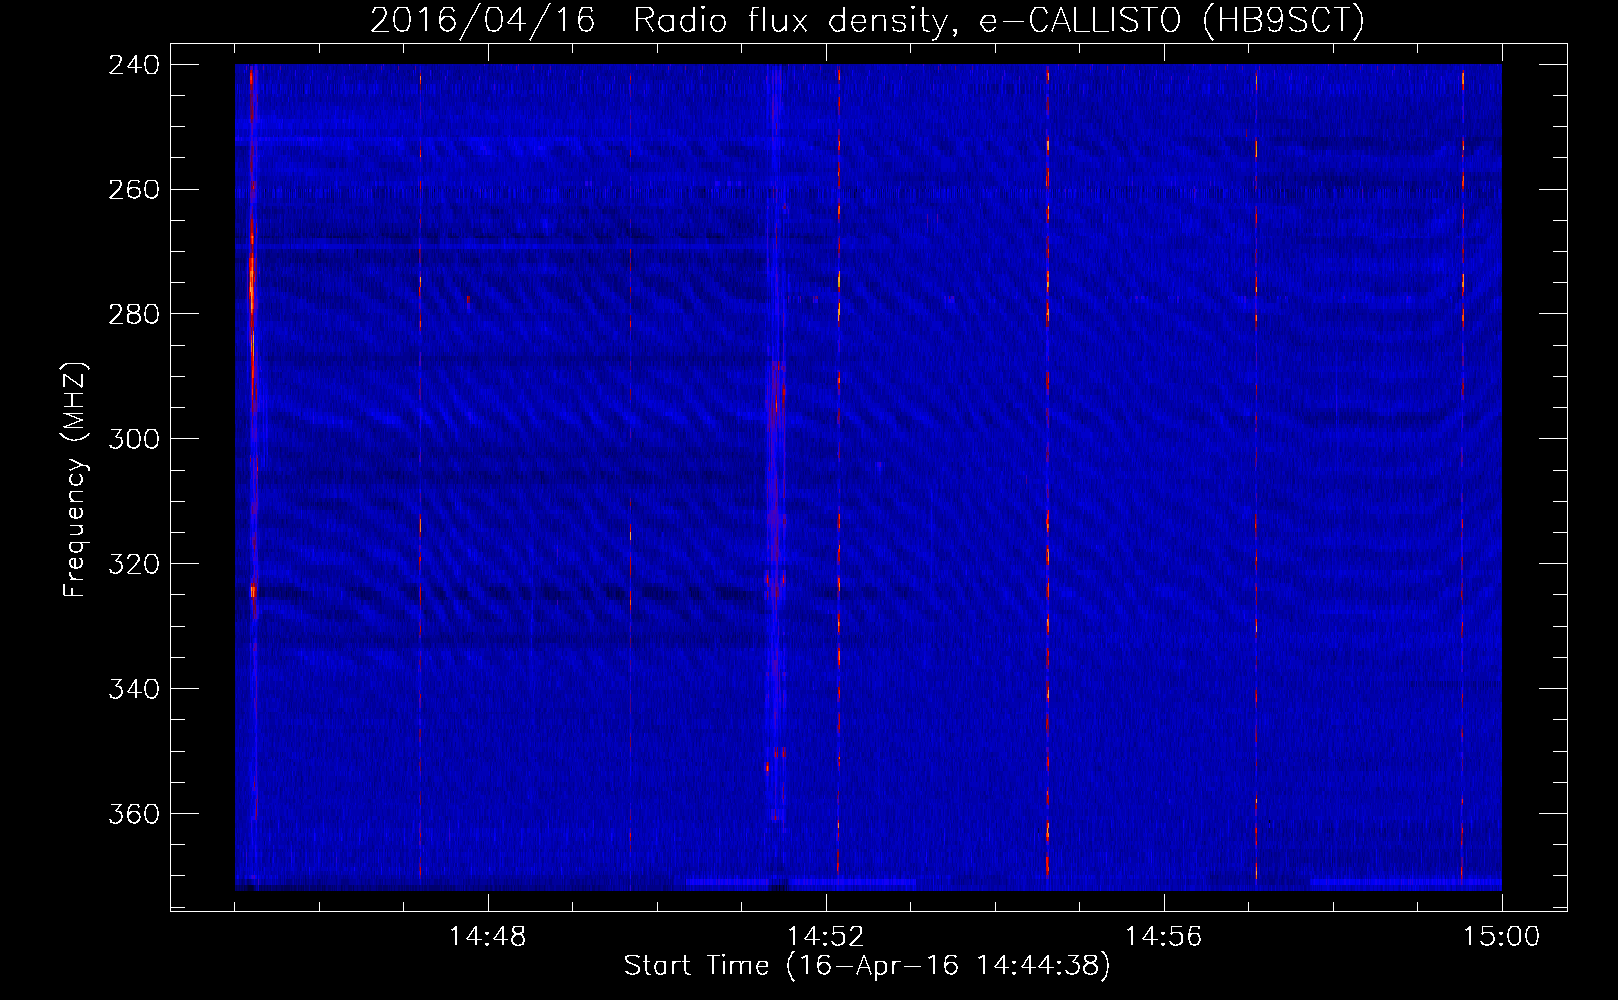1618x1000 pixels.
Task: Click the 360 frequency tick label
Action: coord(134,815)
